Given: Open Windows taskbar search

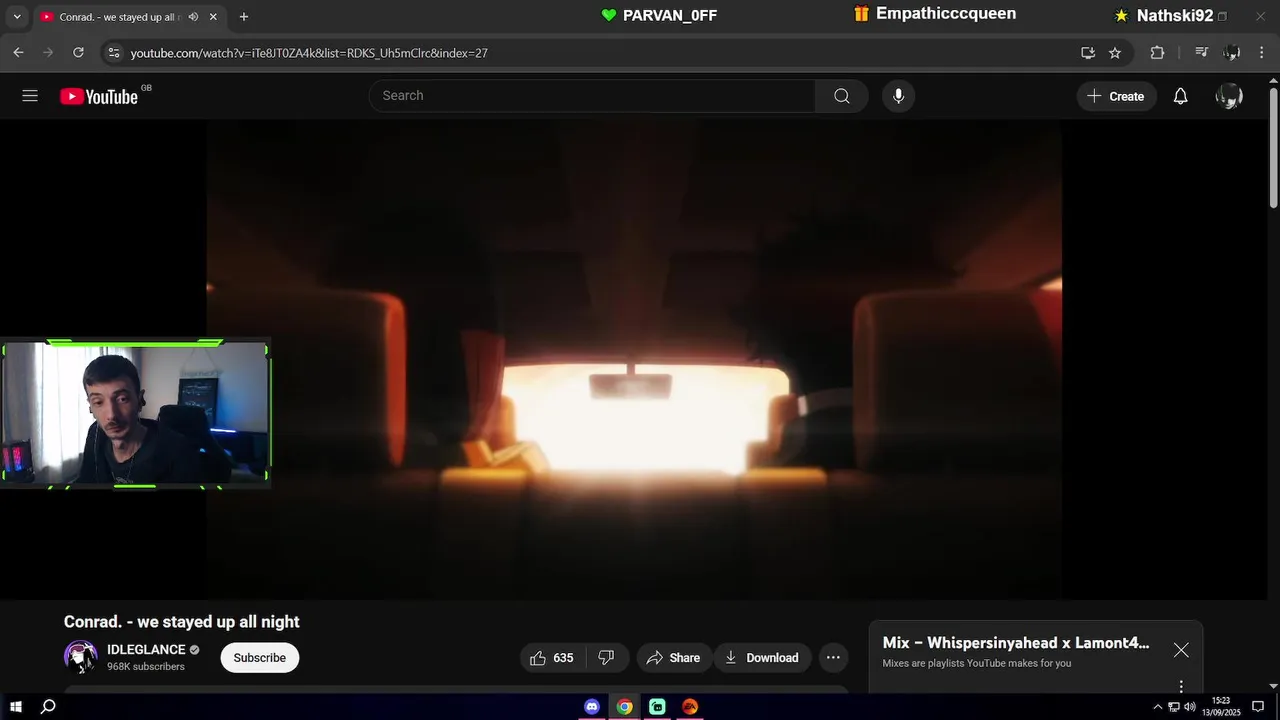Looking at the screenshot, I should [x=48, y=707].
